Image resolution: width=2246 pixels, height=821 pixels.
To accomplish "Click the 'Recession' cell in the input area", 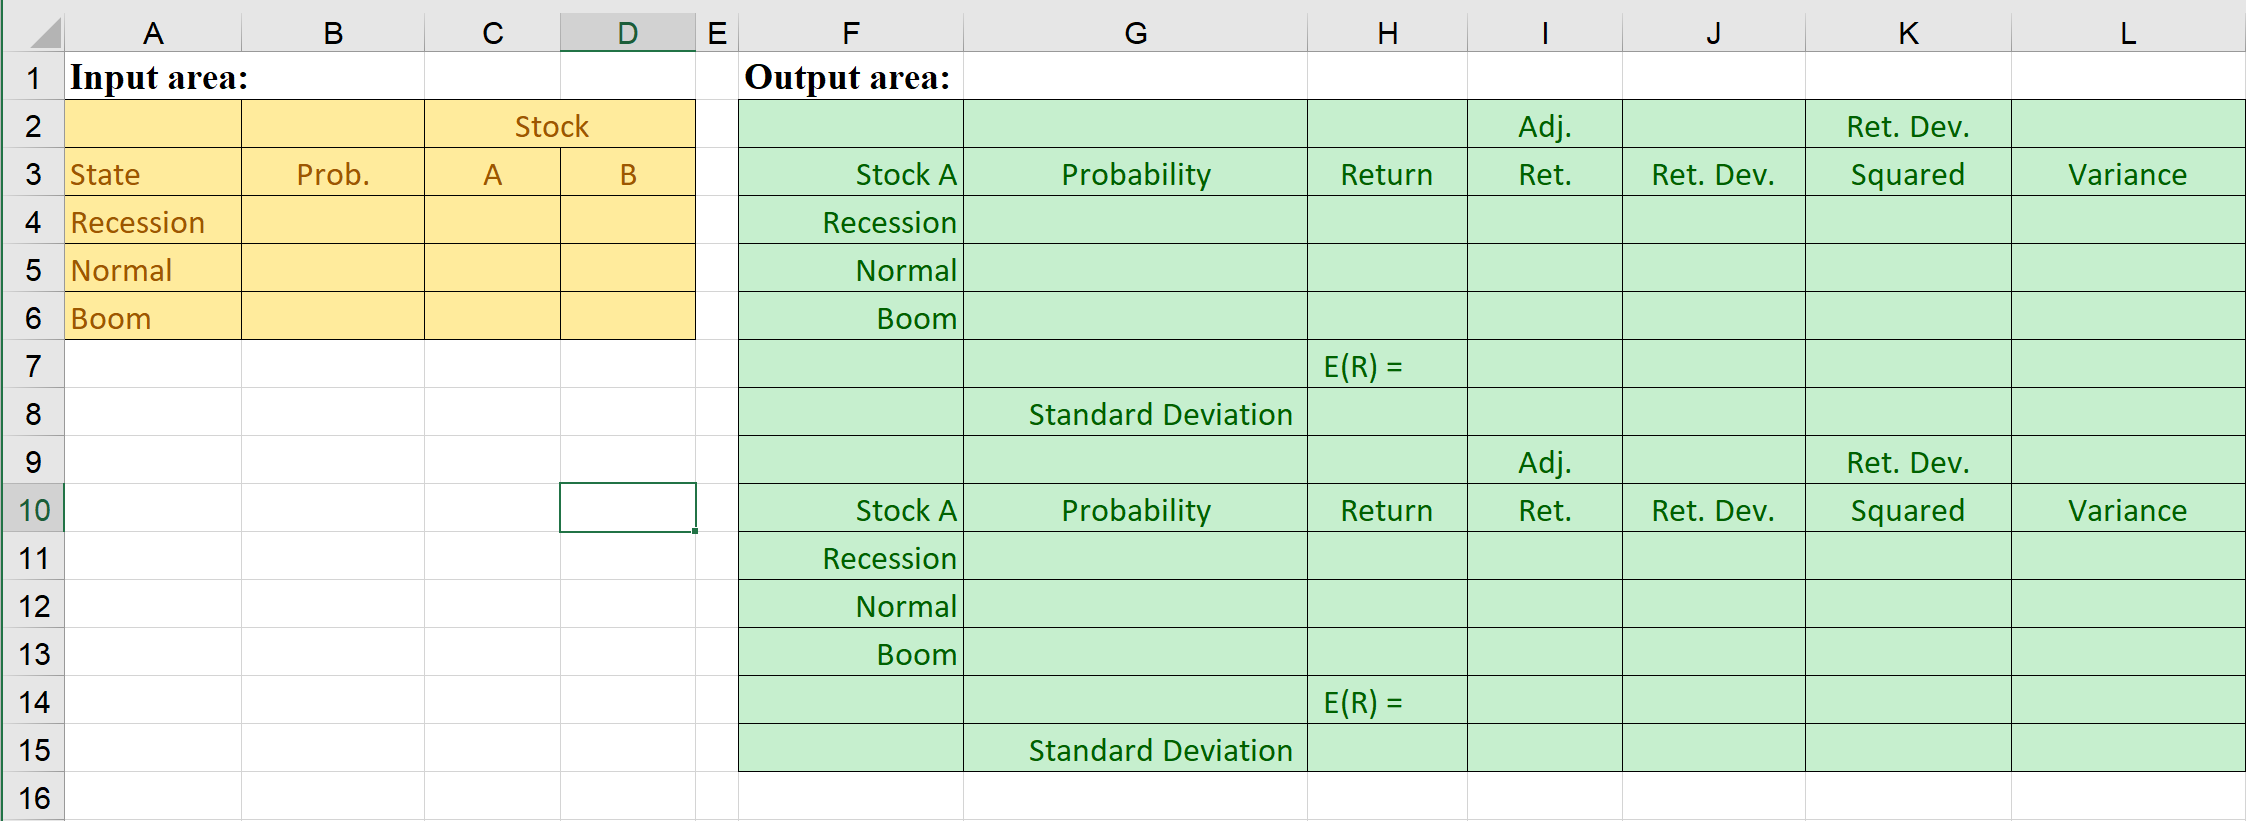I will pyautogui.click(x=153, y=221).
